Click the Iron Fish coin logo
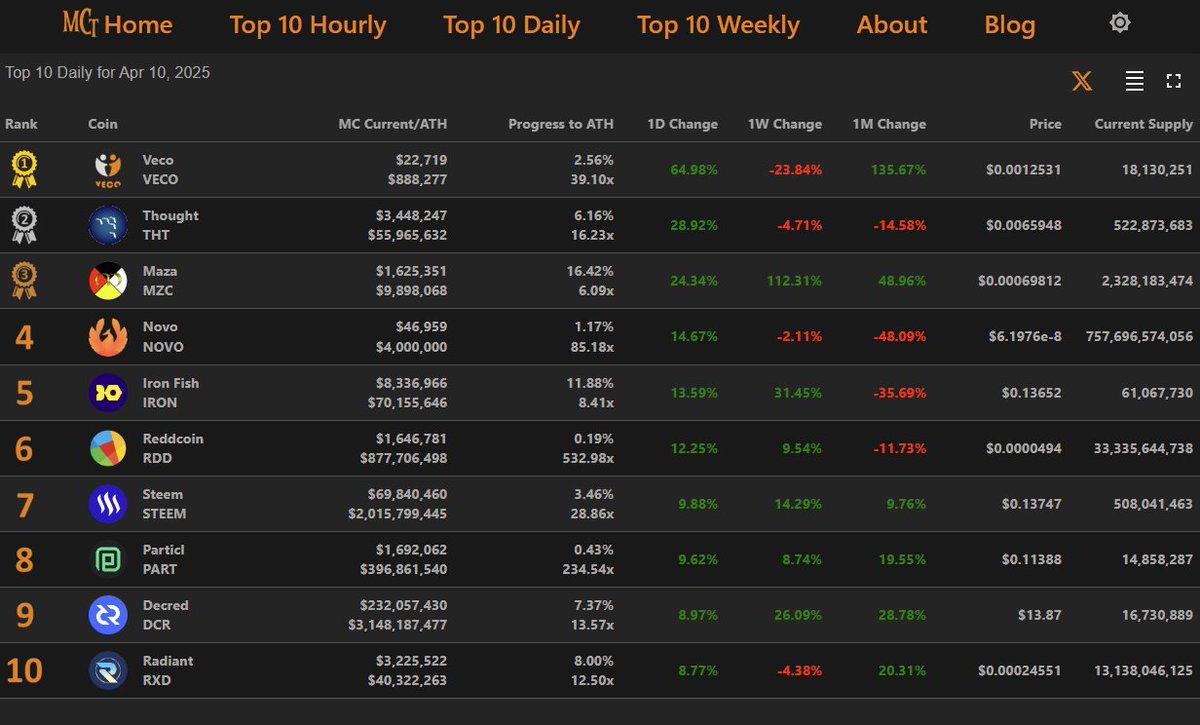 coord(107,392)
